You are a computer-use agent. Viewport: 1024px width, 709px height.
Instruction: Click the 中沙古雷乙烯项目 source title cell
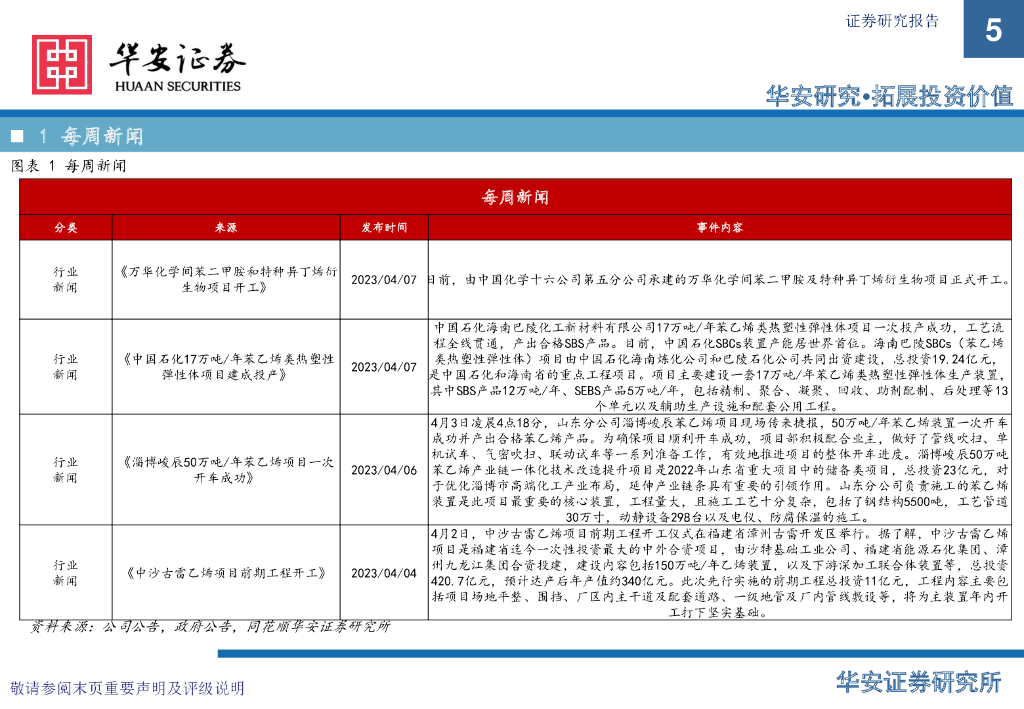(x=226, y=573)
